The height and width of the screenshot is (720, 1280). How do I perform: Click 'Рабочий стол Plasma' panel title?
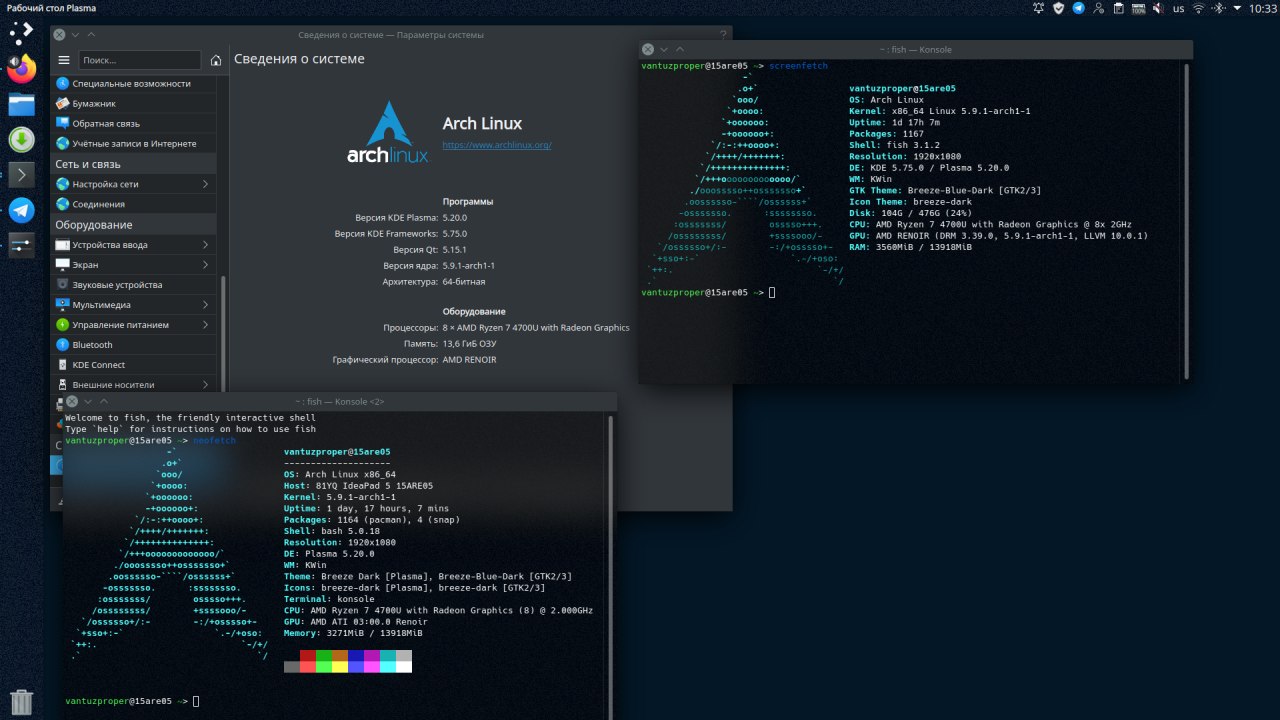click(51, 8)
